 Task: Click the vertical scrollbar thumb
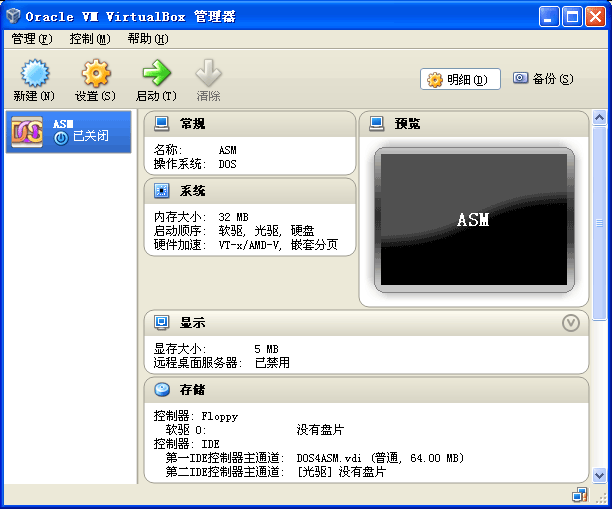599,223
